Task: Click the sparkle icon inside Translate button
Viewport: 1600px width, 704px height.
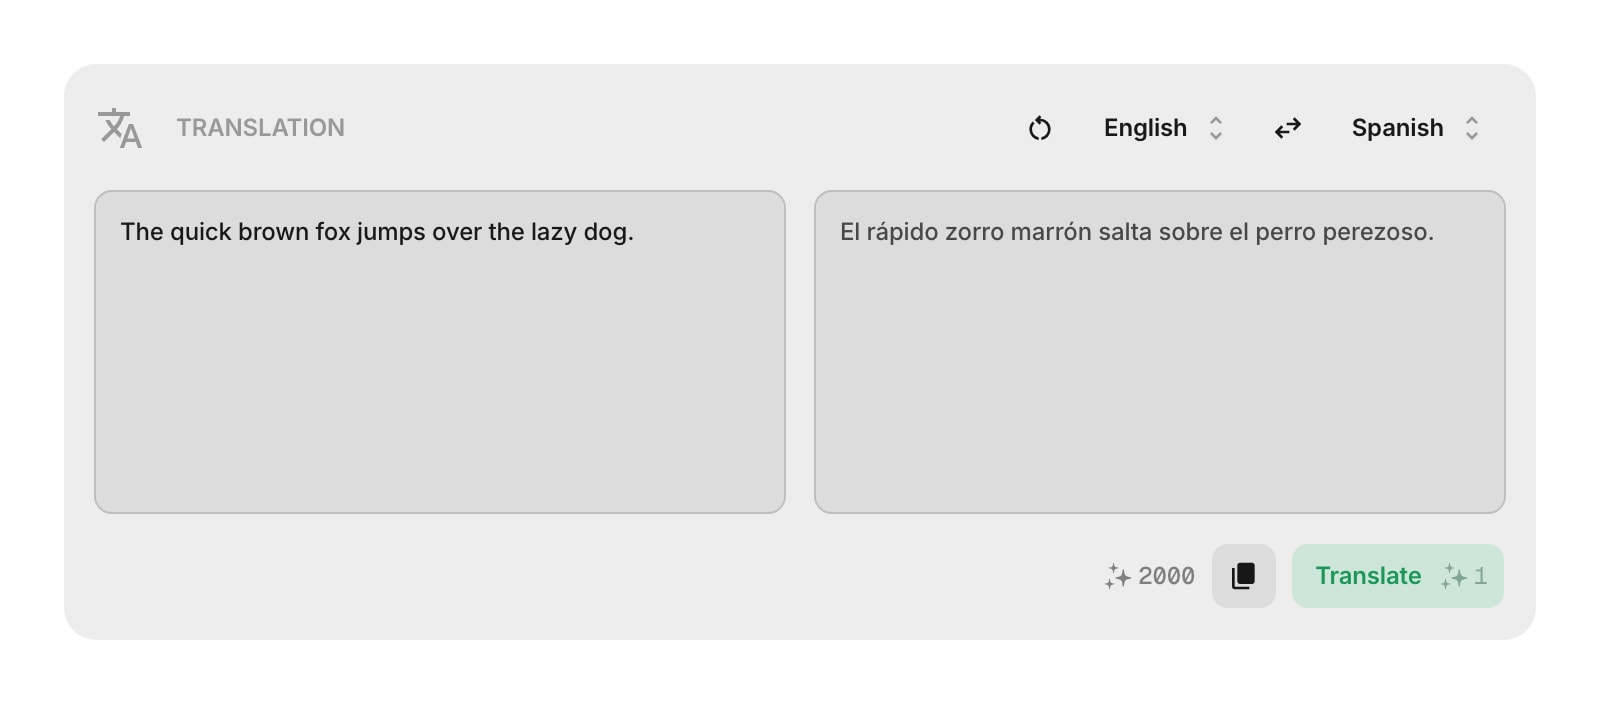Action: [x=1452, y=576]
